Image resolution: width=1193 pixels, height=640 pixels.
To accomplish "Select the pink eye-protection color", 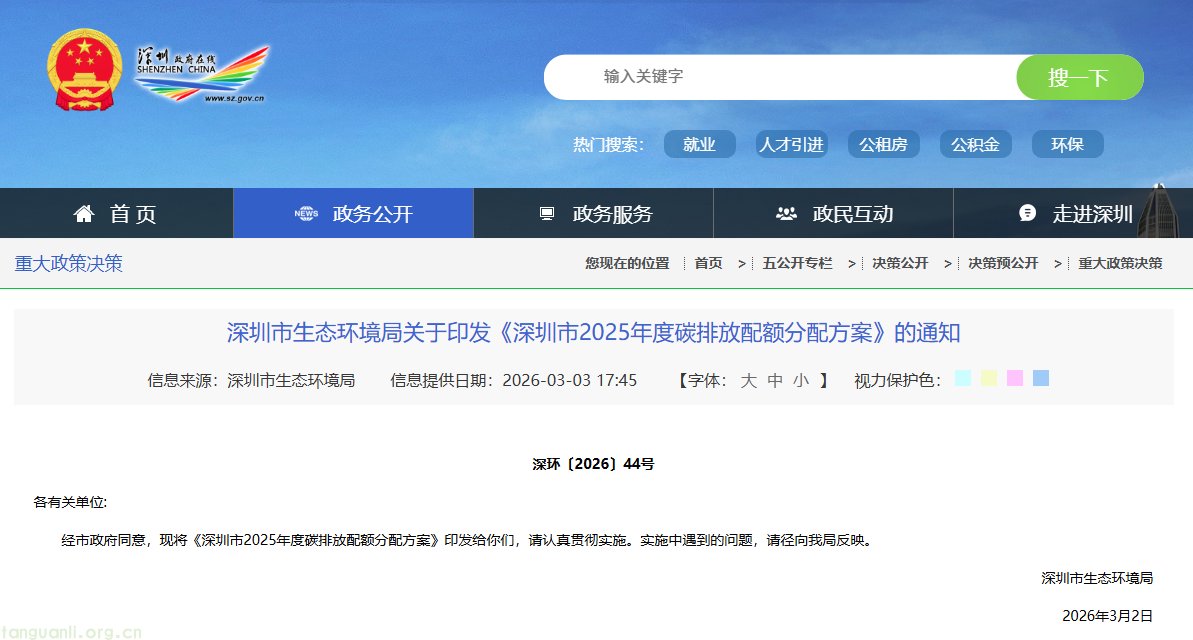I will [1015, 378].
